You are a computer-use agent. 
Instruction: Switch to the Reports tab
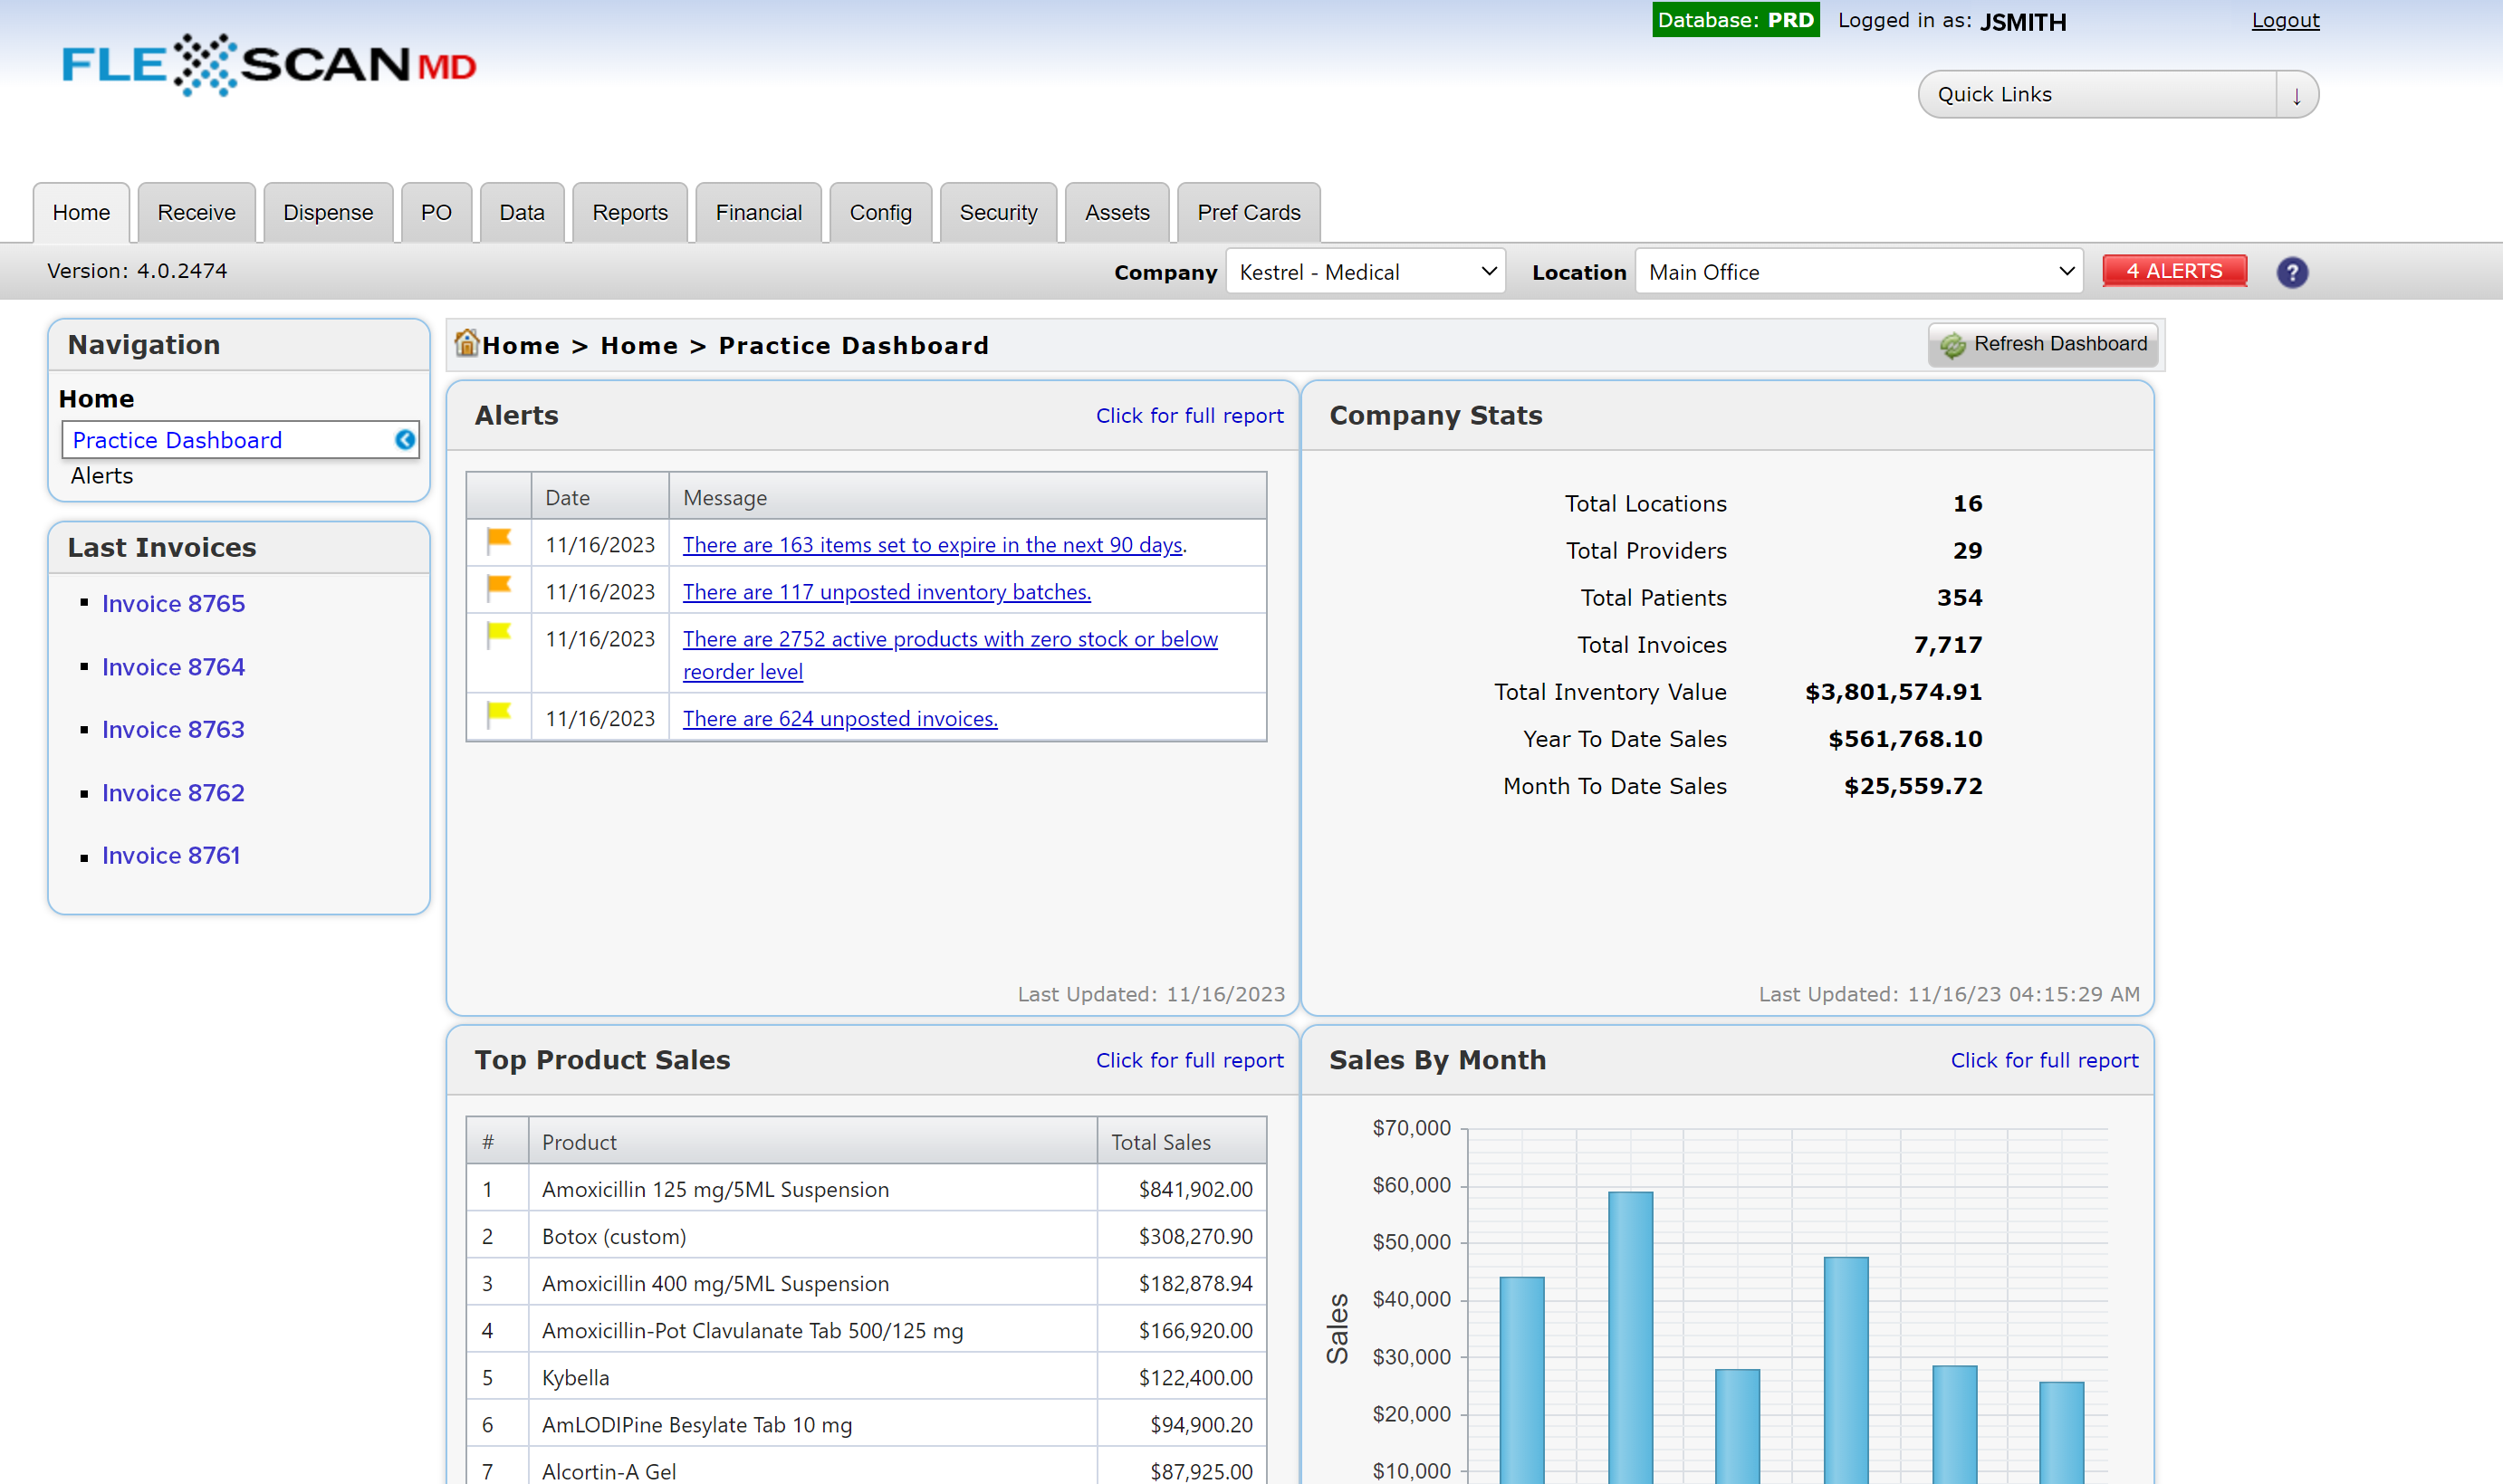point(629,212)
